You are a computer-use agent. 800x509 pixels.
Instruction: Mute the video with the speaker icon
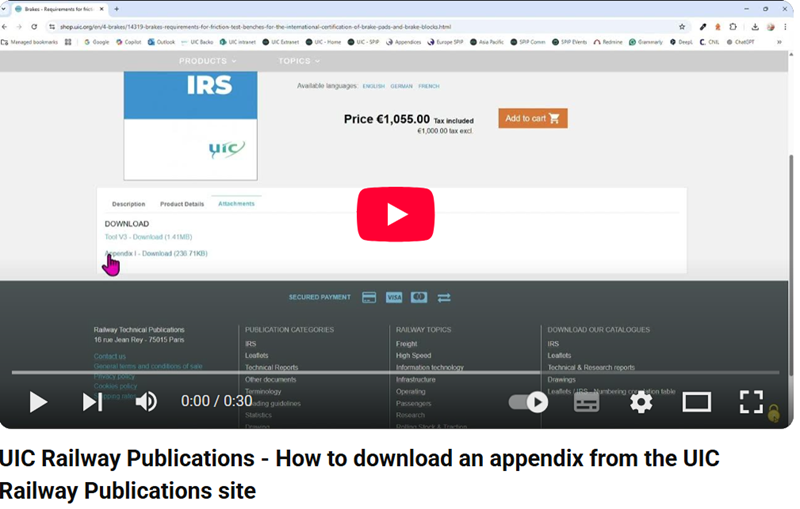146,402
